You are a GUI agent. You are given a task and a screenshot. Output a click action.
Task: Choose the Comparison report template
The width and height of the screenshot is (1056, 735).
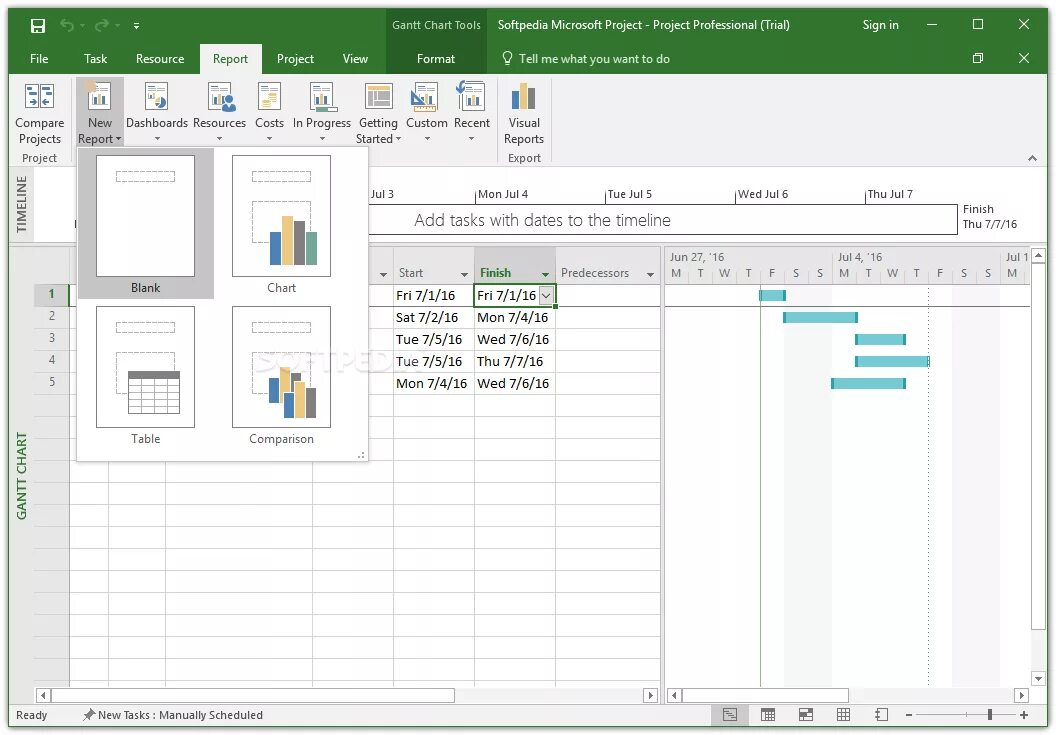[x=282, y=375]
